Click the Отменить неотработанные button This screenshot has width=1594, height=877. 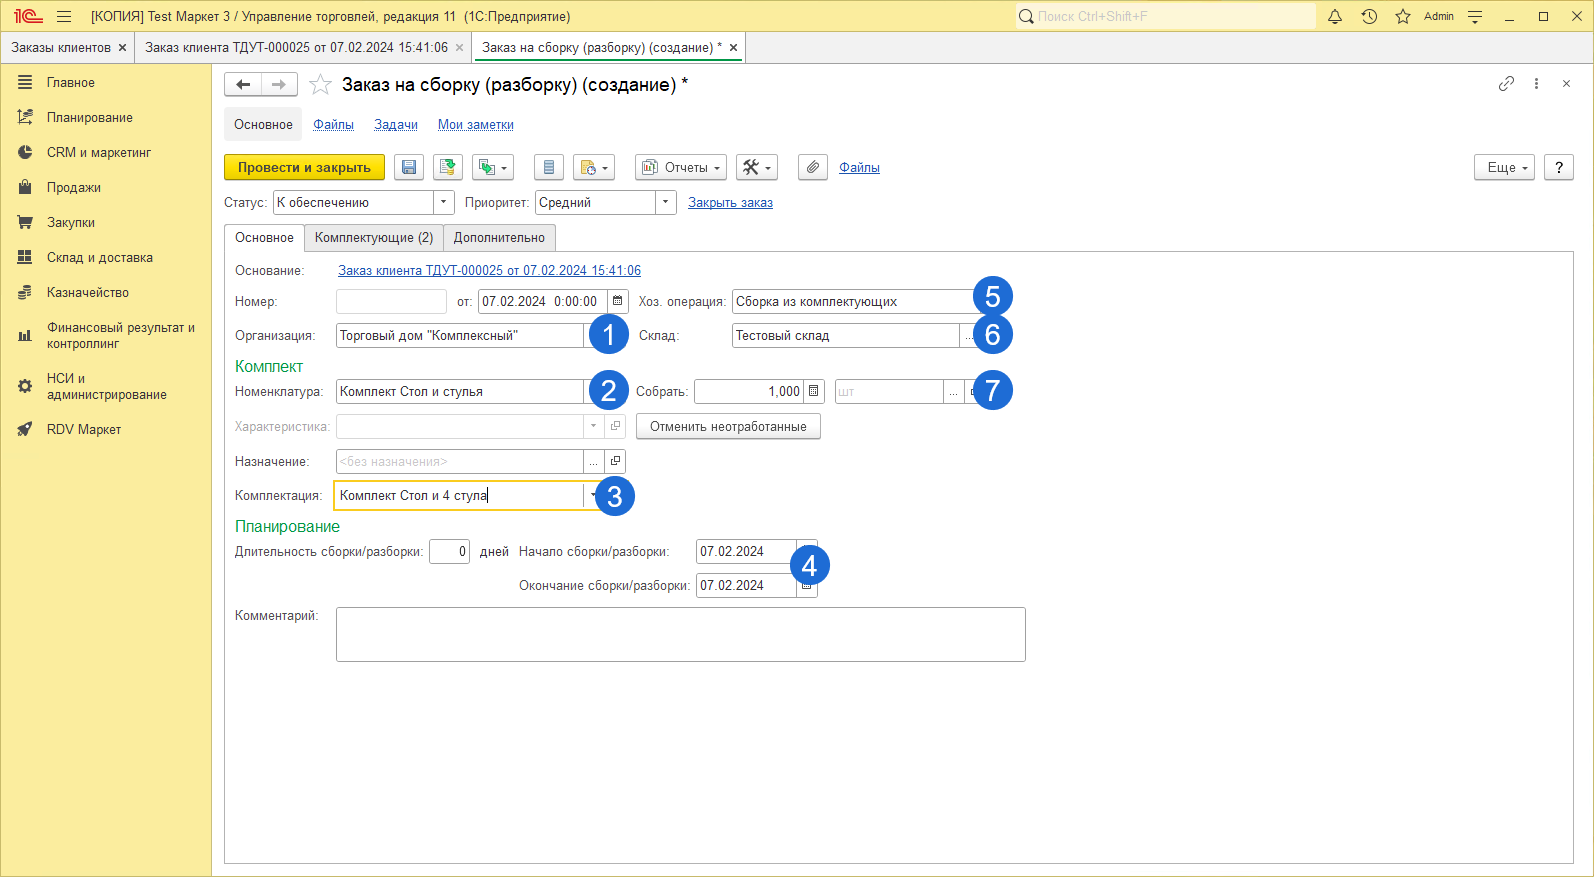[728, 427]
